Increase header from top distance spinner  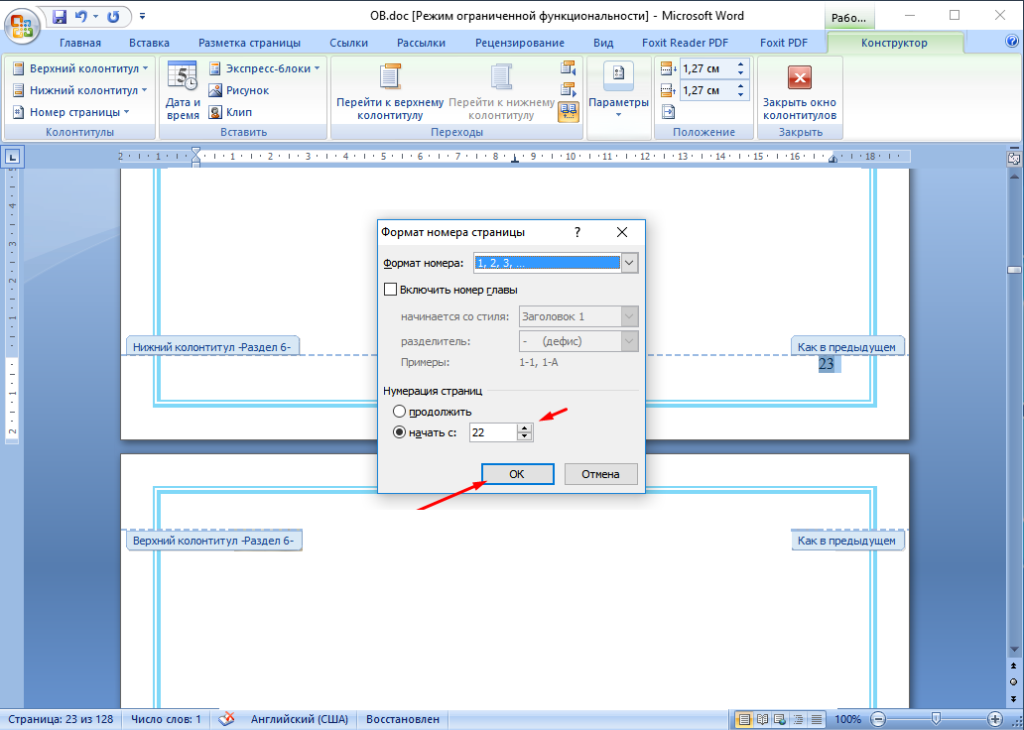tap(741, 65)
